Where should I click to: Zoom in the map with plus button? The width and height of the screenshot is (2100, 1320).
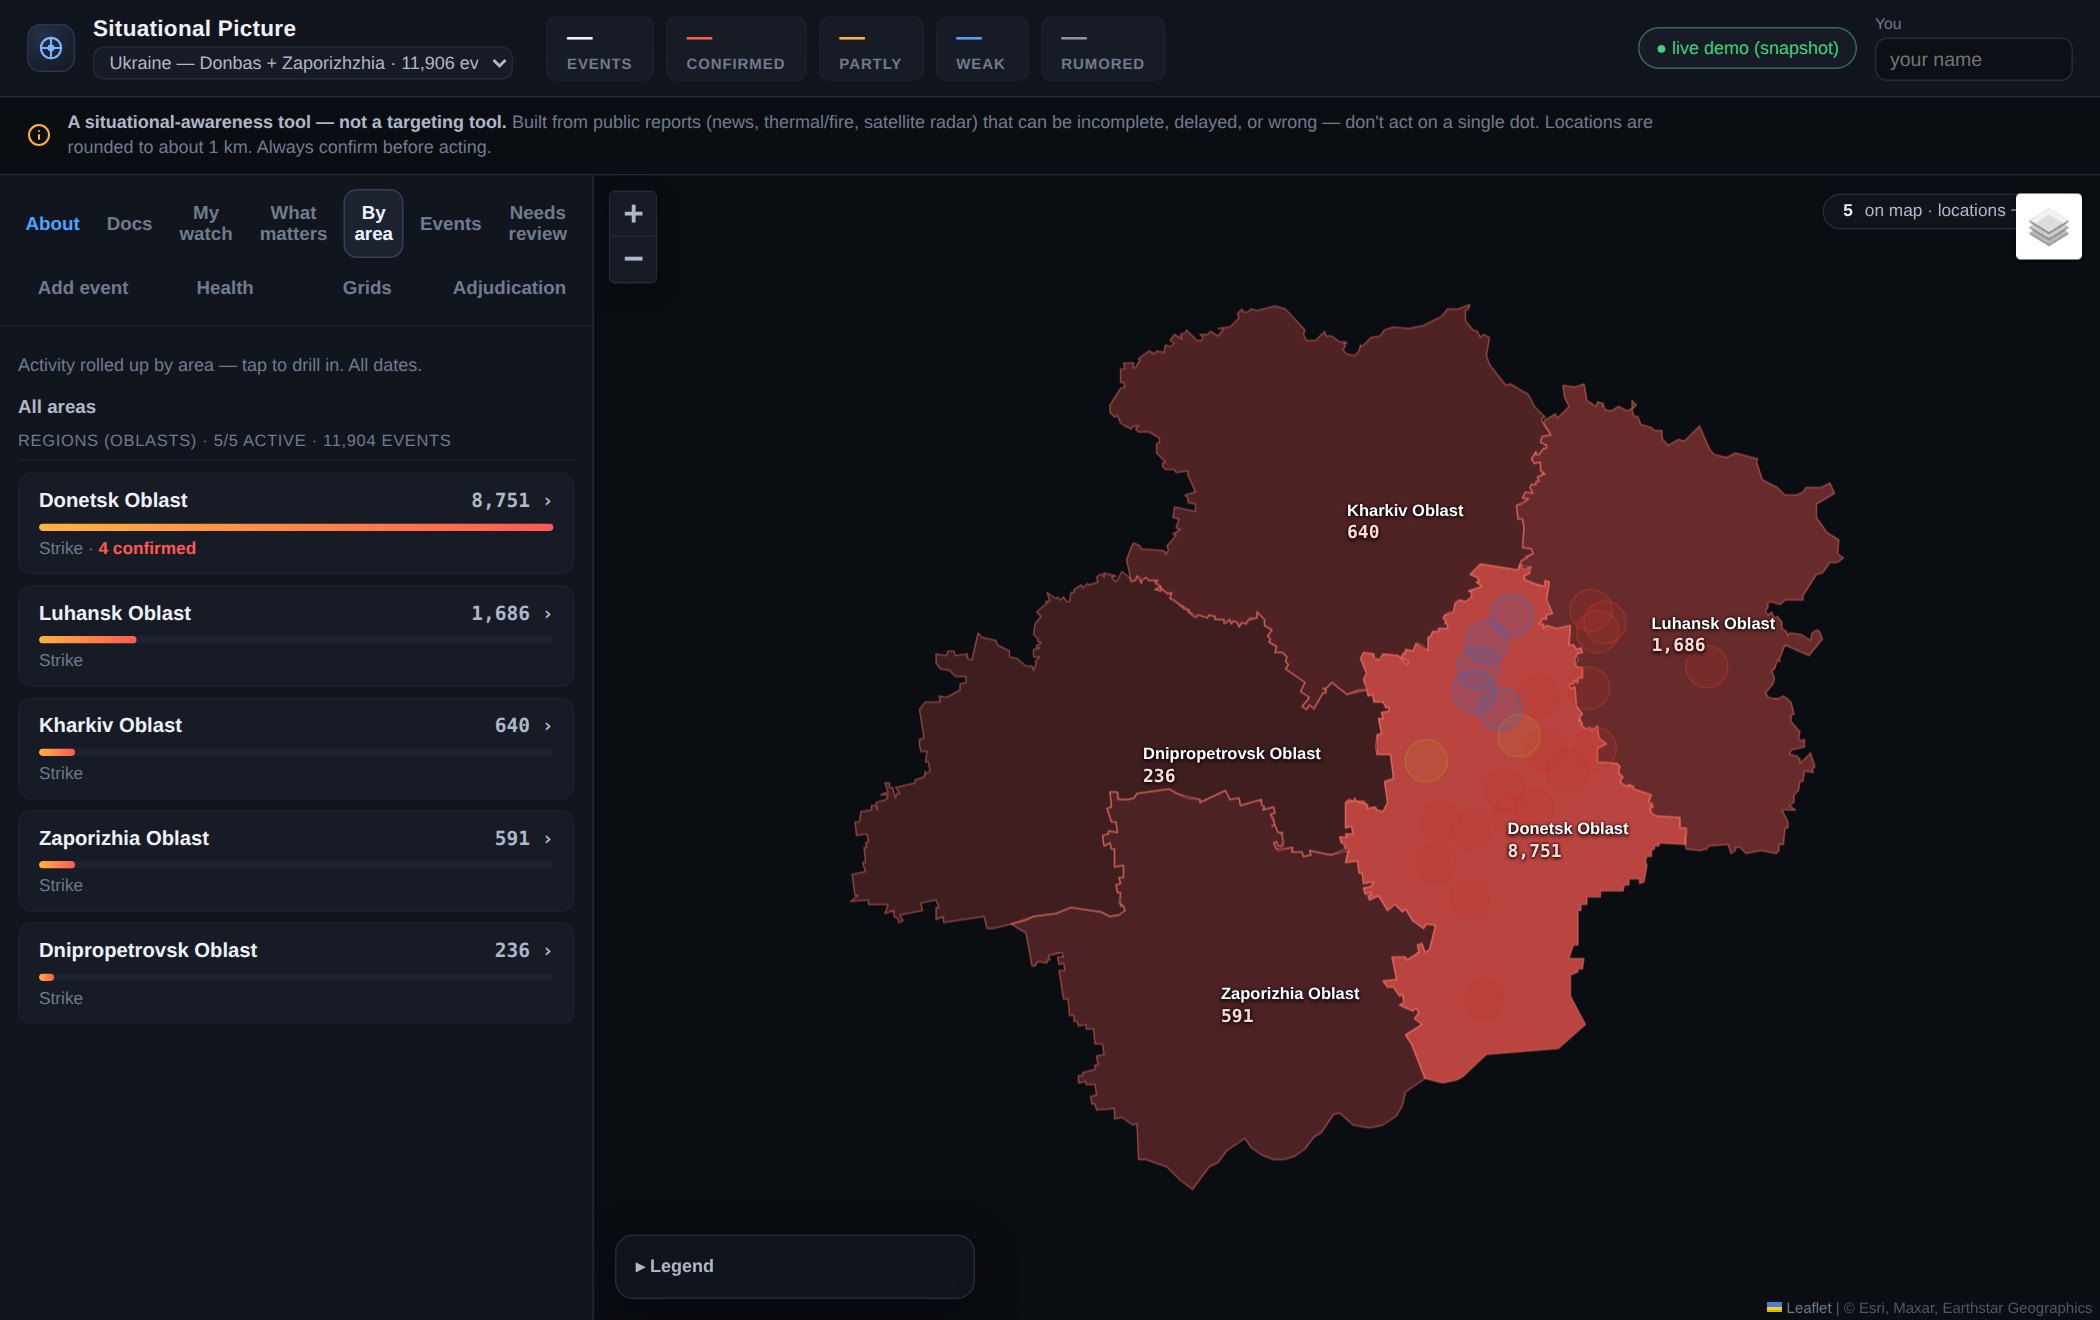(633, 214)
